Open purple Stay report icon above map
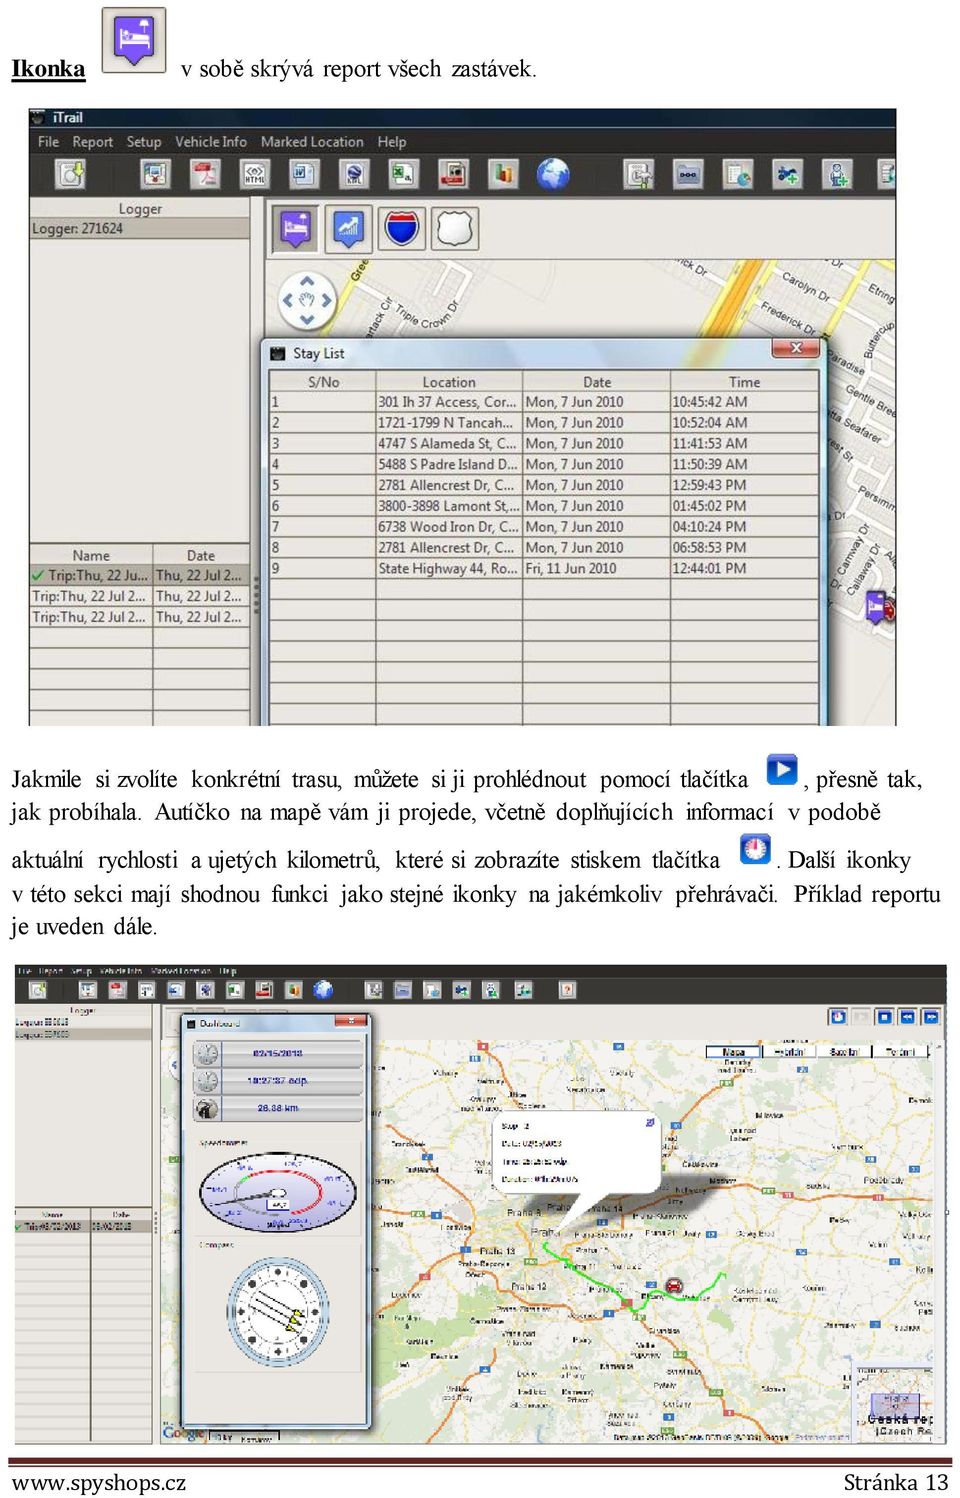This screenshot has width=960, height=1498. point(296,229)
